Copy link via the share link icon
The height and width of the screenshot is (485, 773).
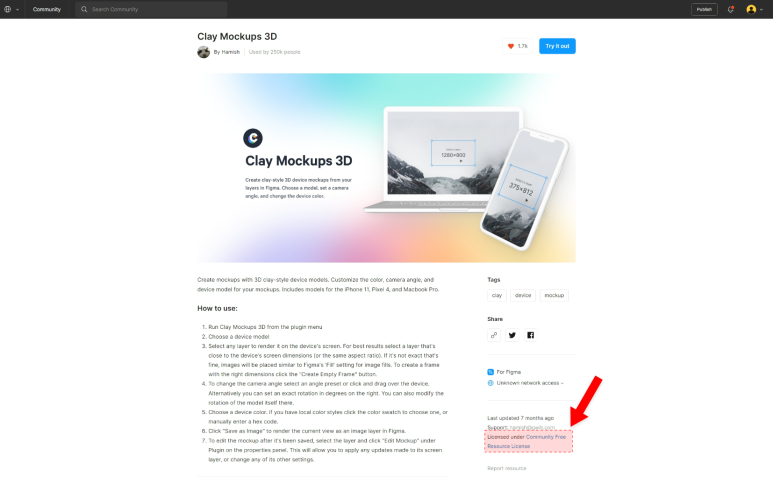494,335
